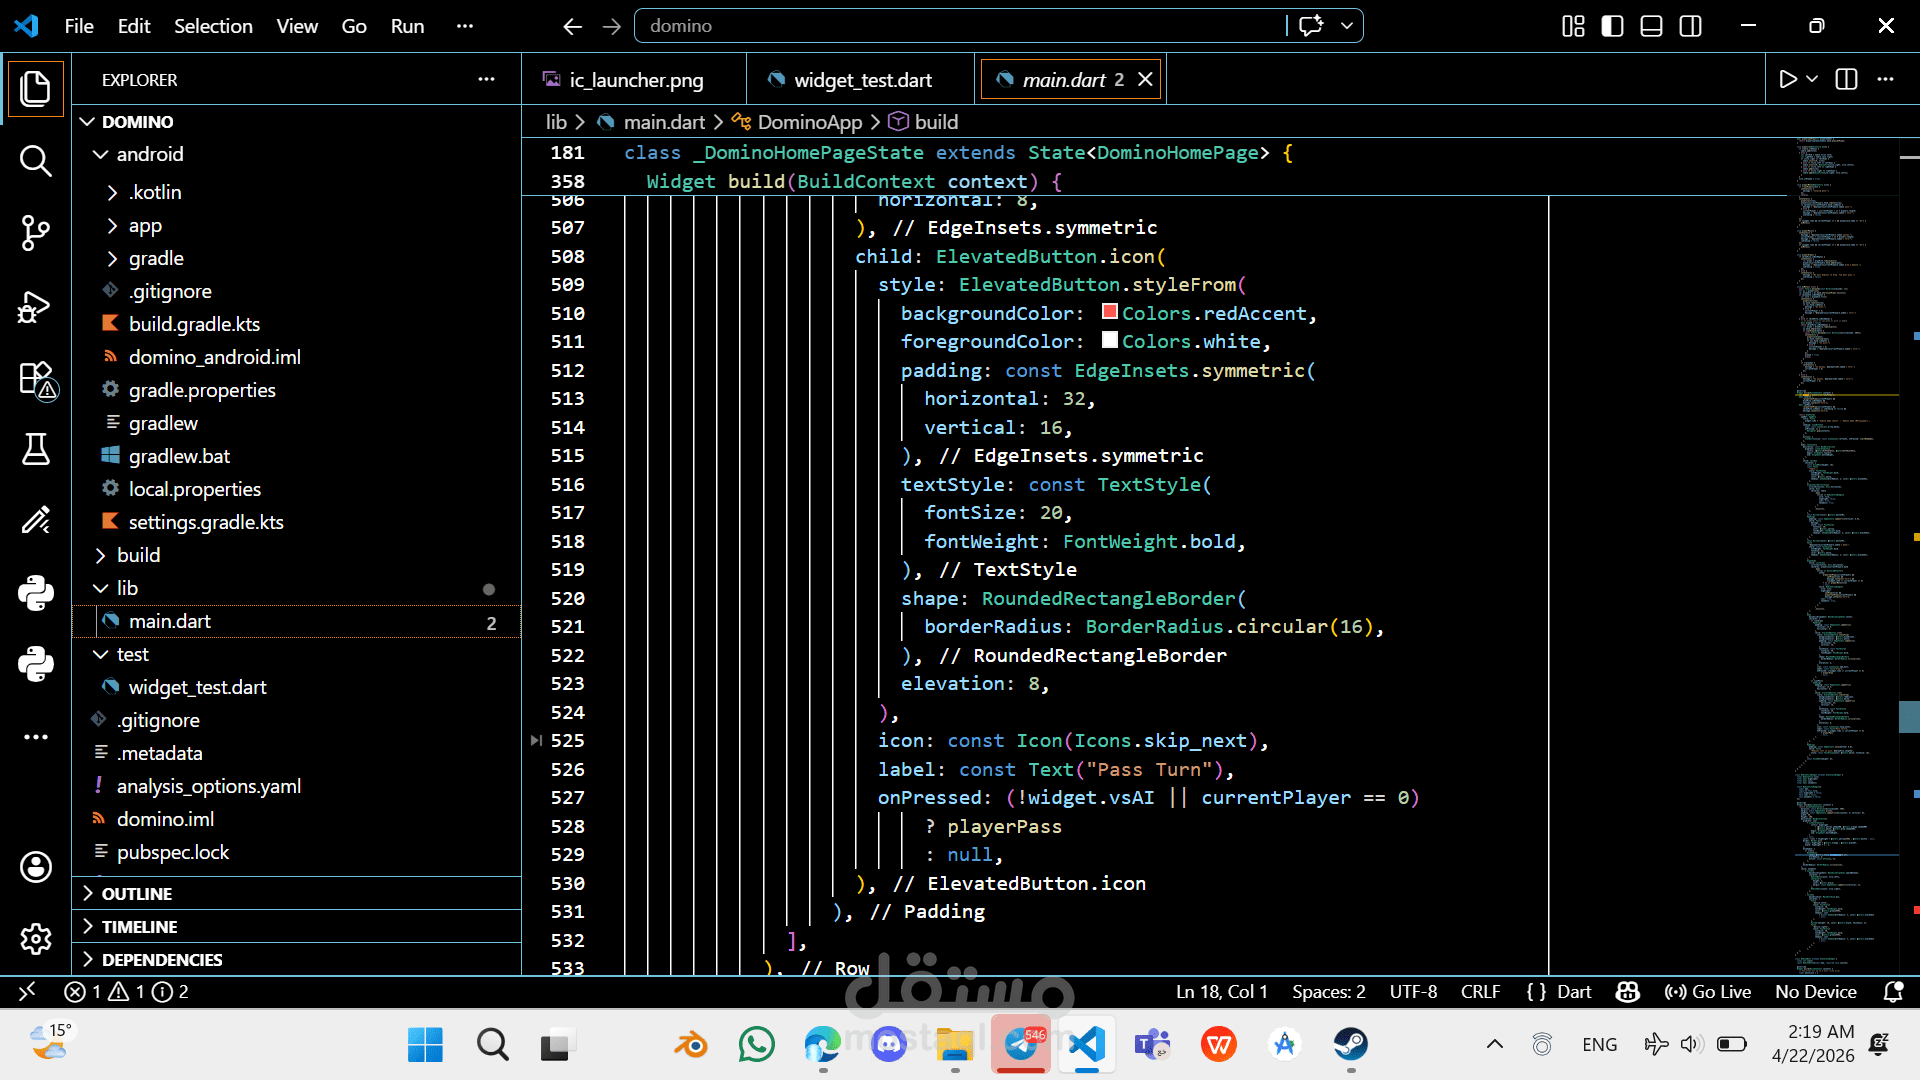
Task: Expand the OUTLINE section
Action: point(137,893)
